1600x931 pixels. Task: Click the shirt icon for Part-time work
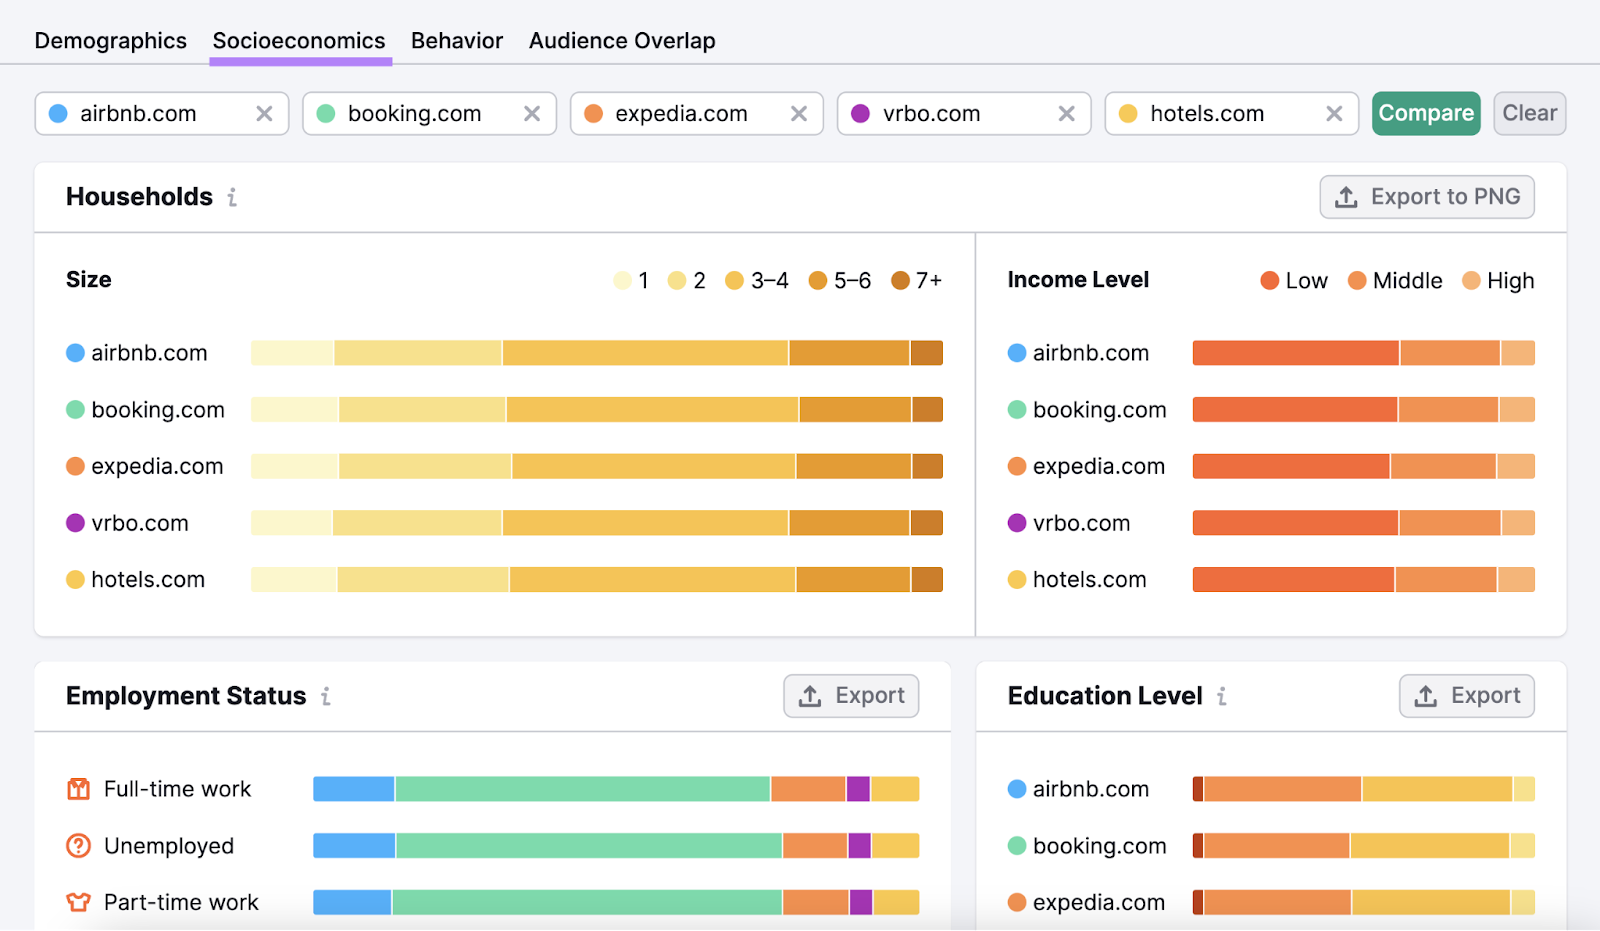point(77,901)
